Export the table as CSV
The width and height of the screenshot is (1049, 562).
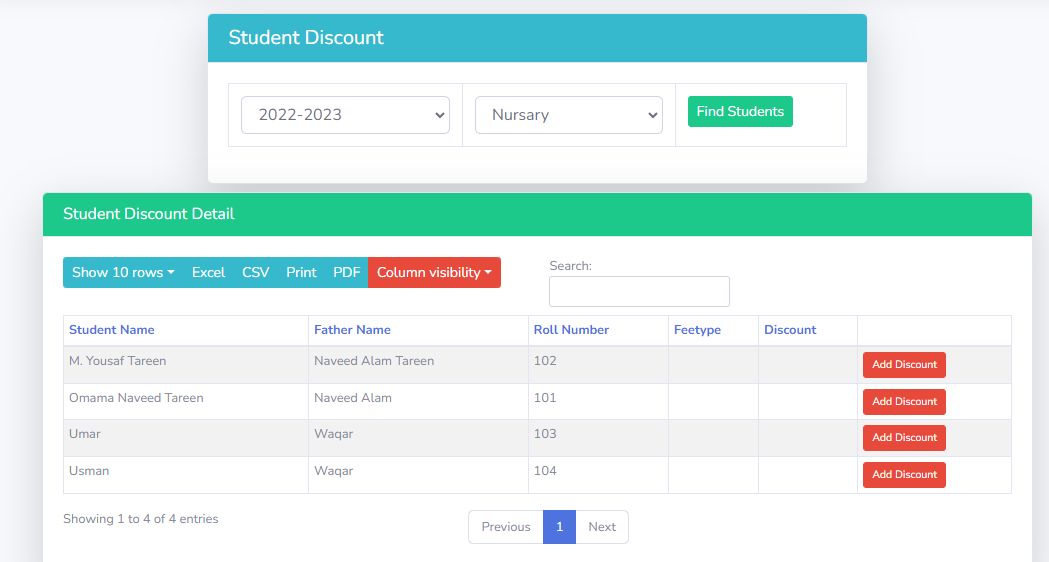pos(255,273)
